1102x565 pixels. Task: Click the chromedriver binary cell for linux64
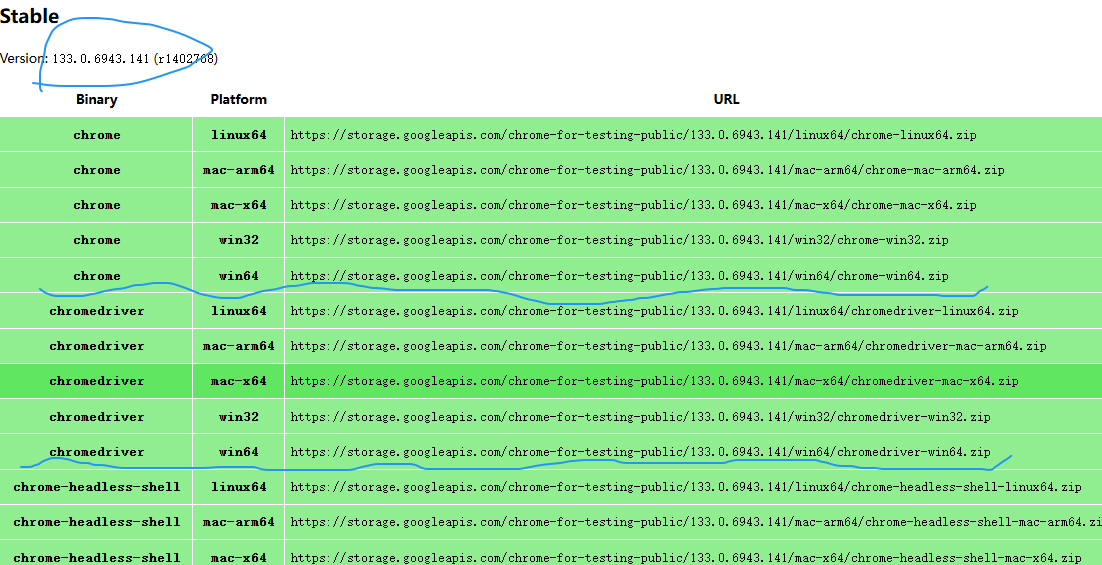[96, 311]
